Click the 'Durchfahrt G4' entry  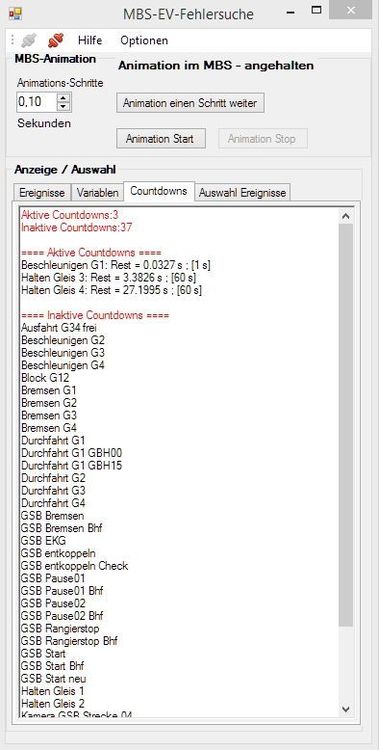(53, 503)
